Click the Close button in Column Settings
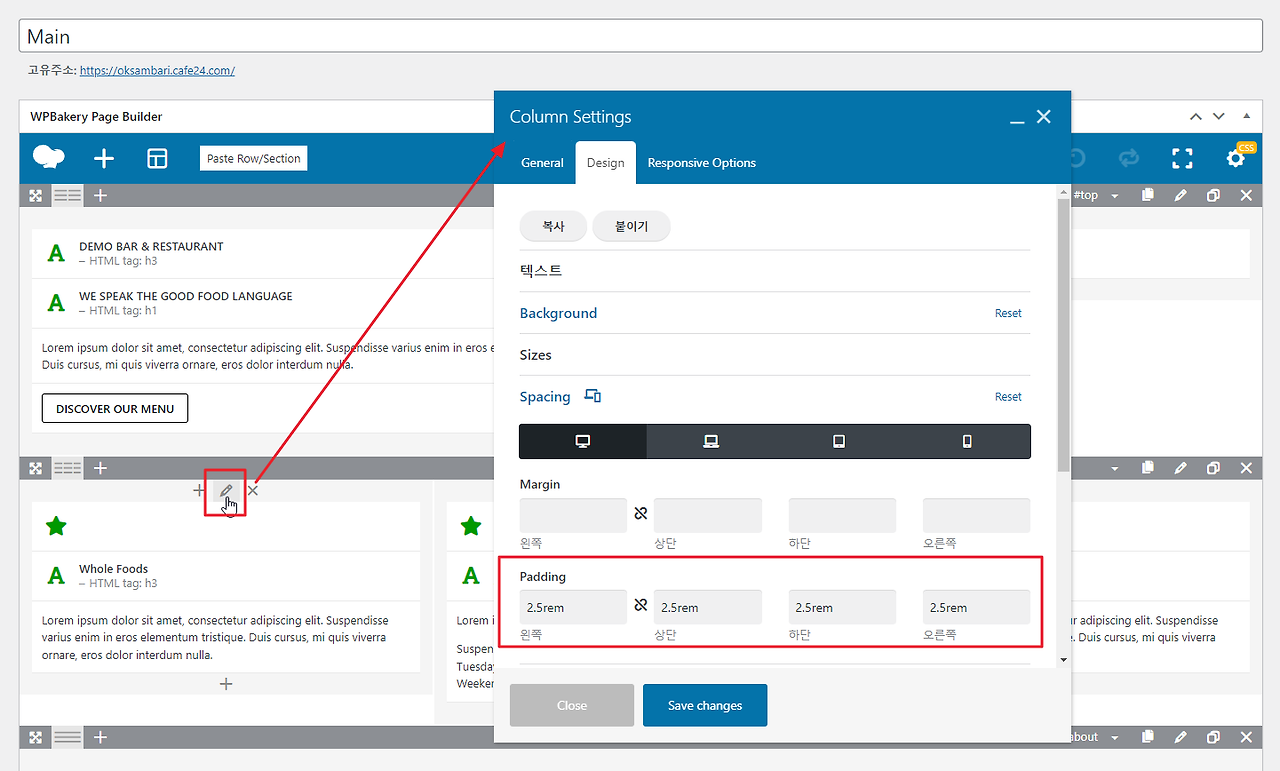 [572, 705]
